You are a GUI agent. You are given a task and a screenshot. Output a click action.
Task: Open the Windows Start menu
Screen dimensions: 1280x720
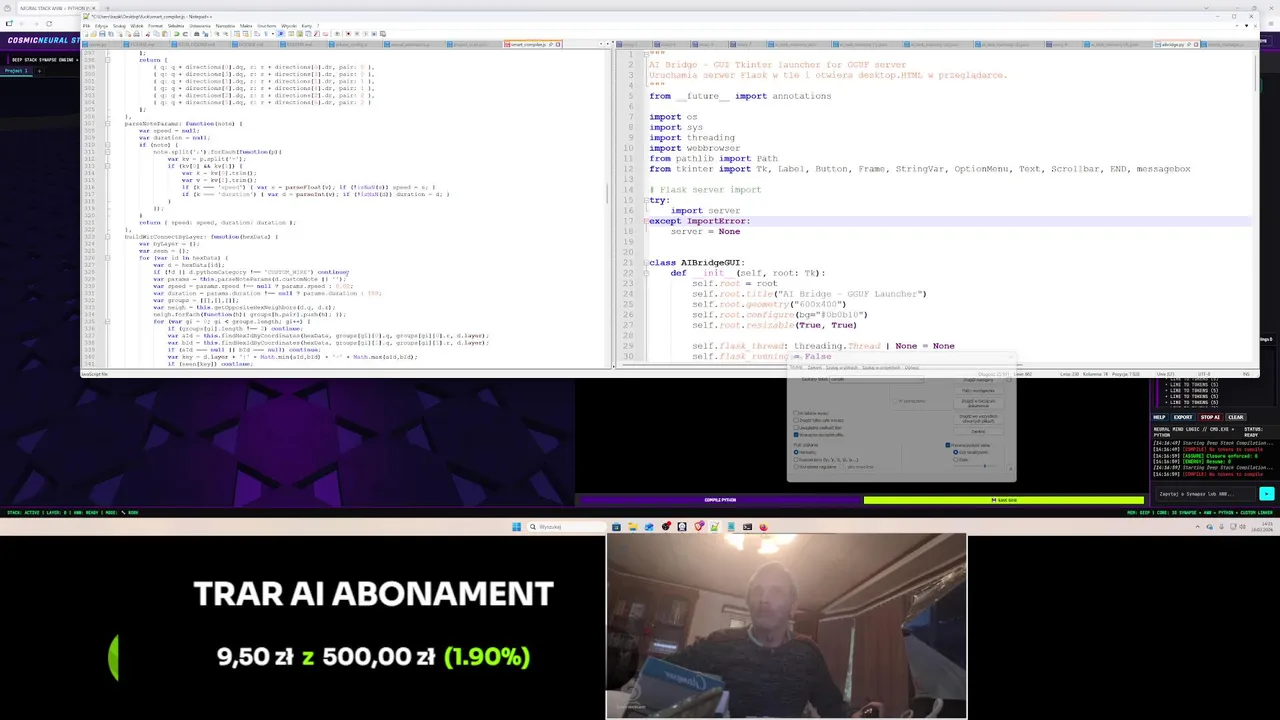click(516, 527)
